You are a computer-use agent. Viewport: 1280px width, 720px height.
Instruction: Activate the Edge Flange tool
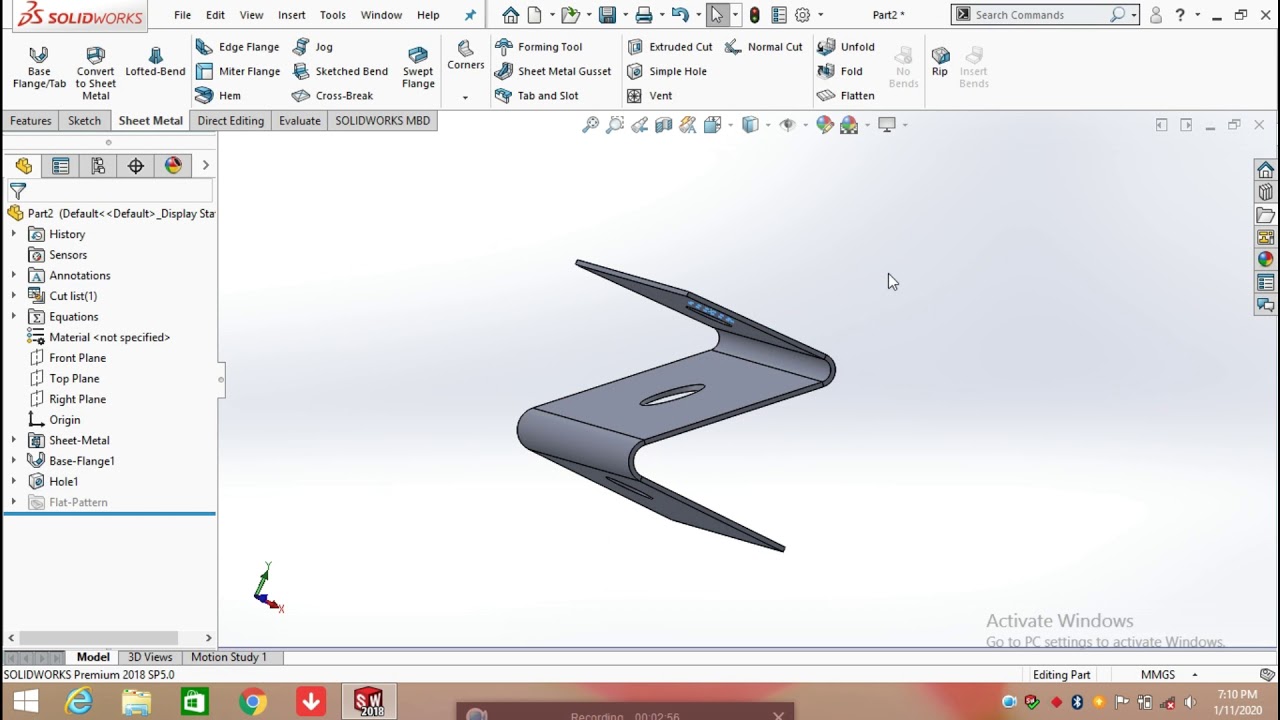click(238, 47)
